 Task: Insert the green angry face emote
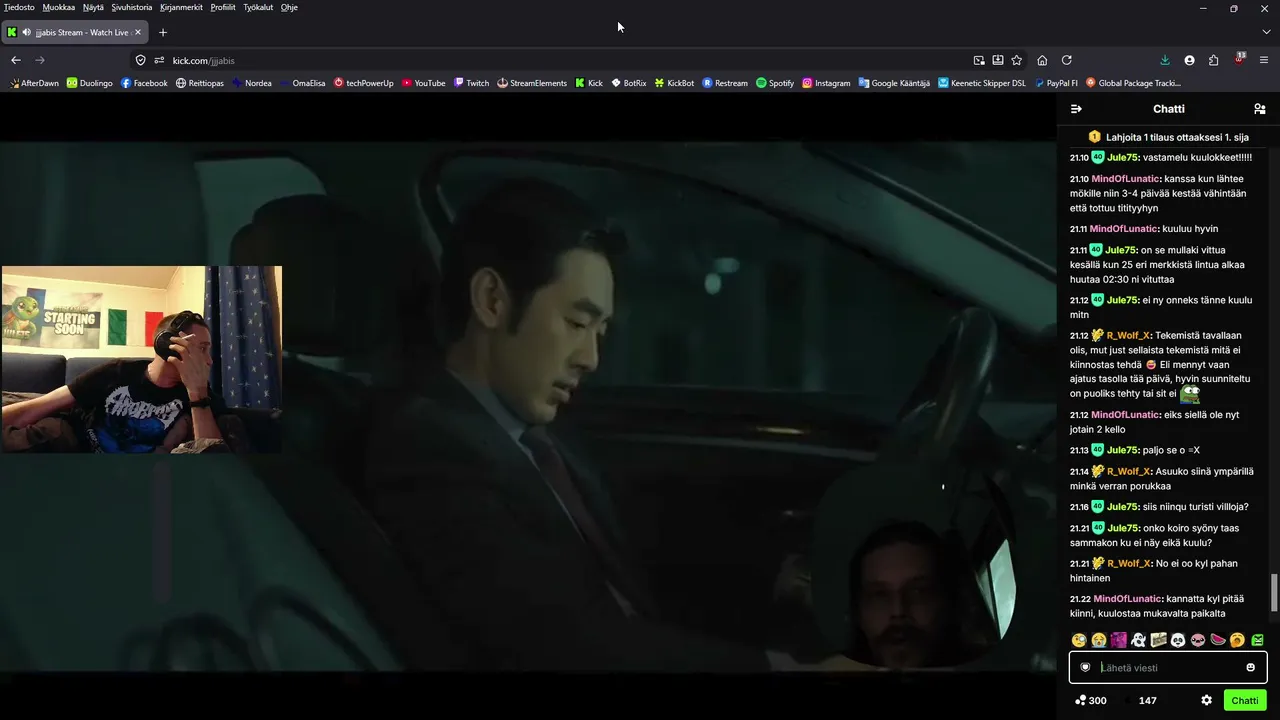pos(1257,640)
